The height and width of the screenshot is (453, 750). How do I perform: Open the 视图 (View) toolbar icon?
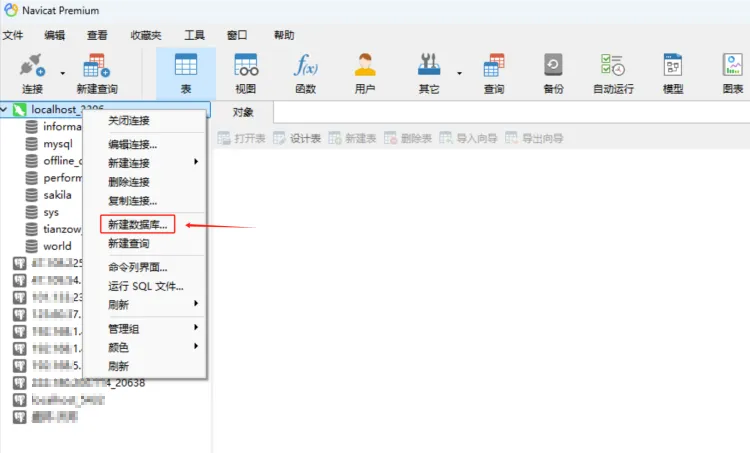click(246, 73)
